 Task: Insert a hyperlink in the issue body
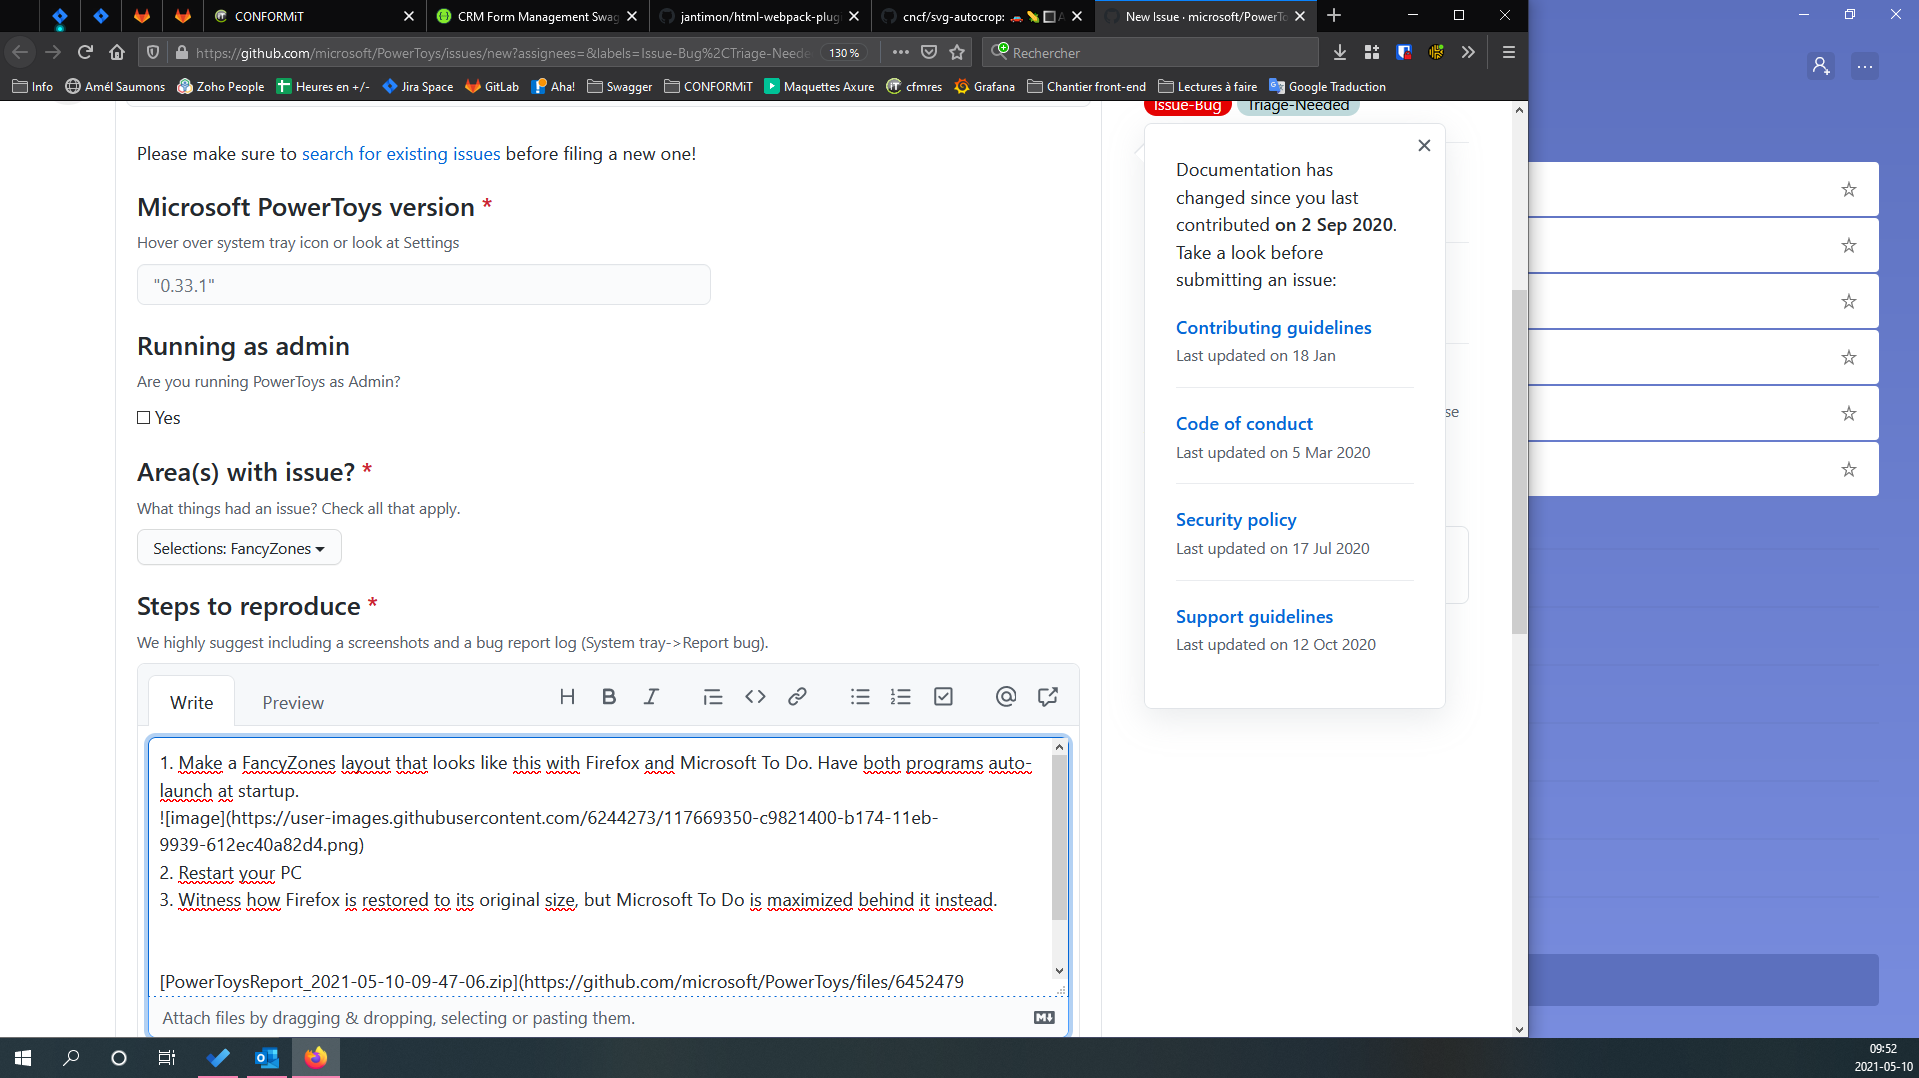[x=797, y=696]
